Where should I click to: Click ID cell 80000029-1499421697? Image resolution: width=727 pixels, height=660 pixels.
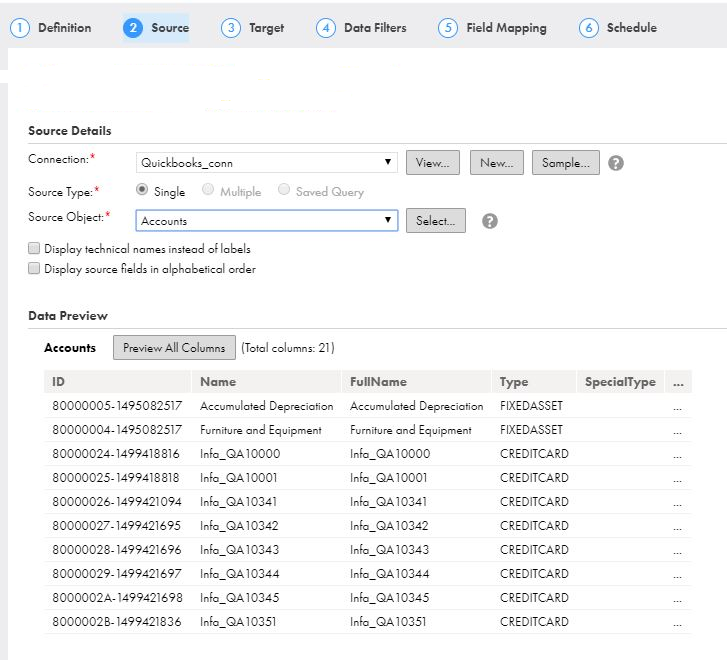116,574
